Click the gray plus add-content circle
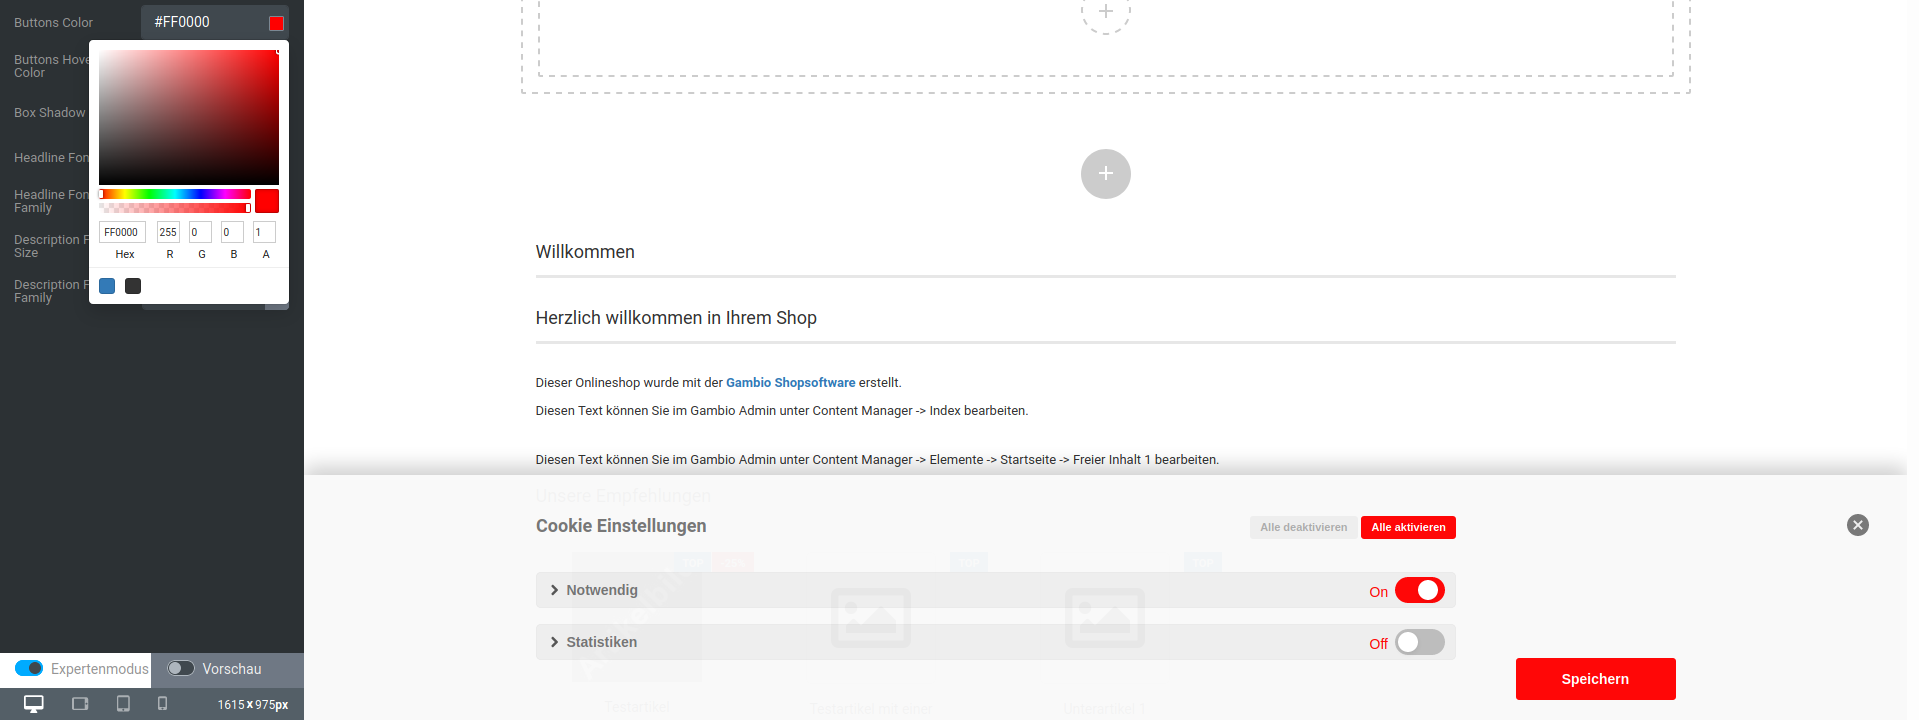 (1105, 174)
